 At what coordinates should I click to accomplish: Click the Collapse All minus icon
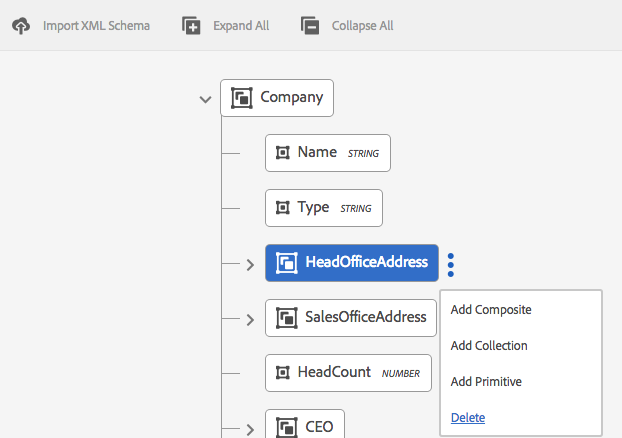point(310,26)
